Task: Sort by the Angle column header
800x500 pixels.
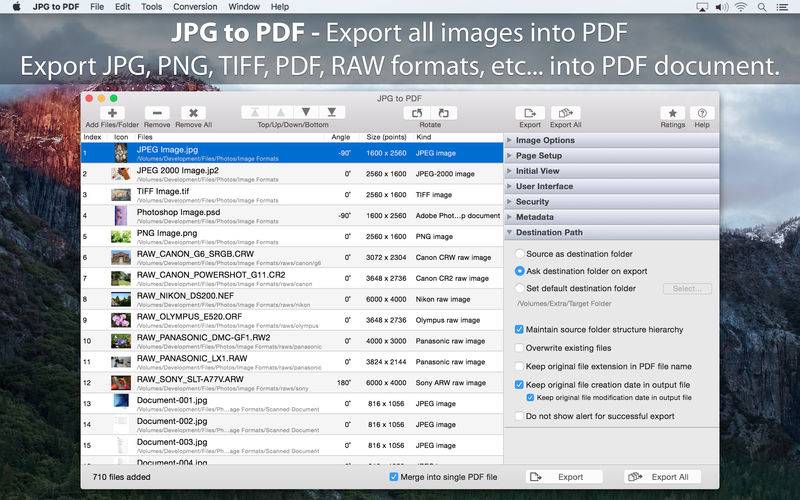Action: [340, 137]
